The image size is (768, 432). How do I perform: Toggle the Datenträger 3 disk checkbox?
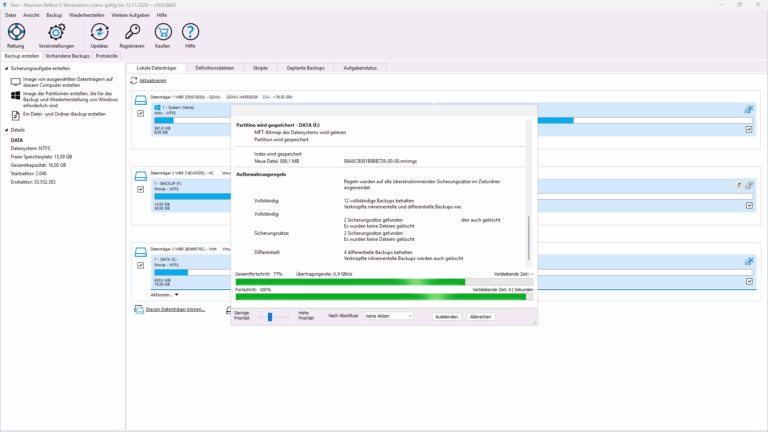pos(141,265)
